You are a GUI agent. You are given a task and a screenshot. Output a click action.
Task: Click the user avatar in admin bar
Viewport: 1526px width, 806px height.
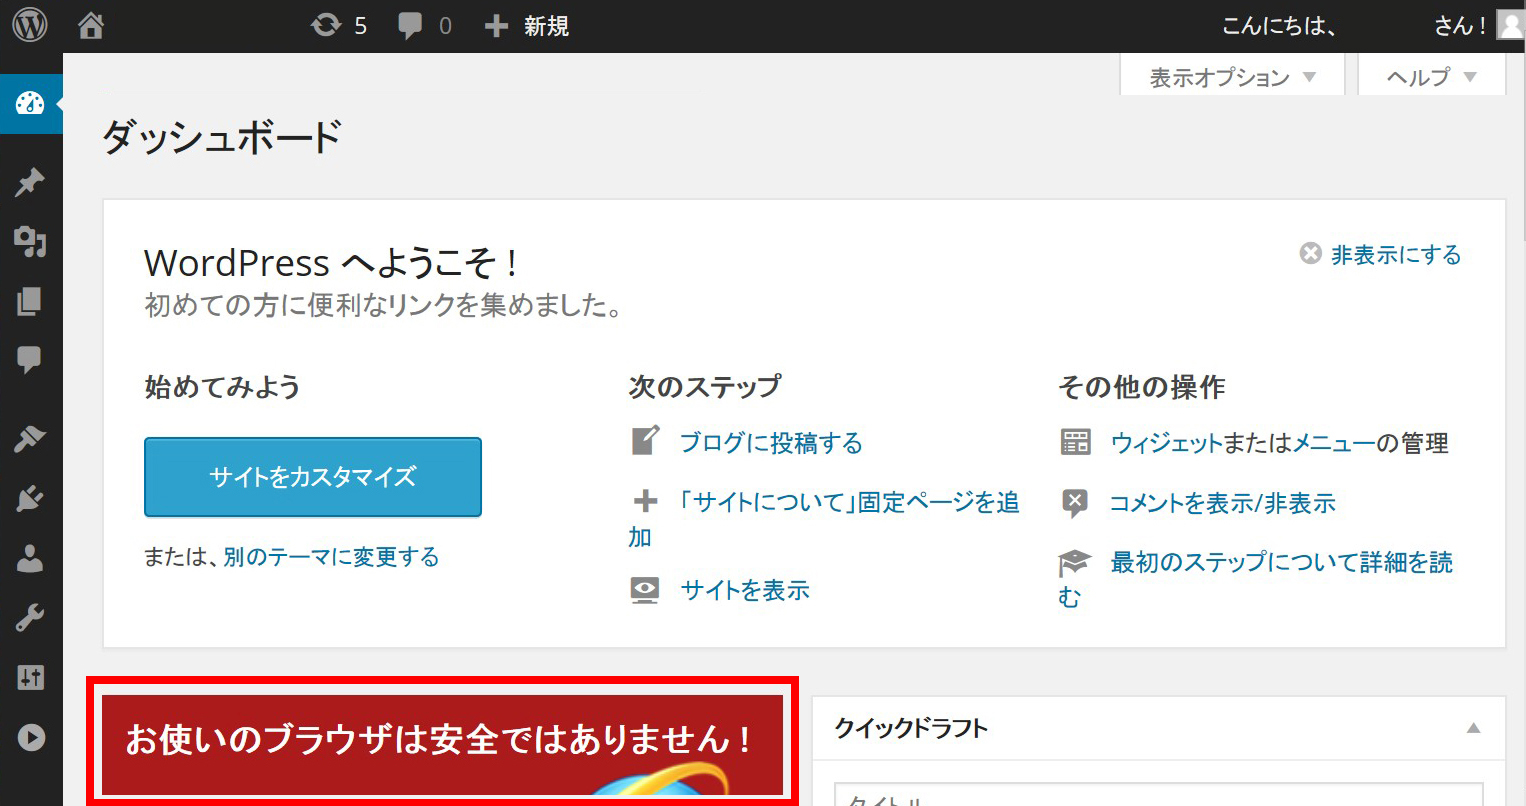click(x=1510, y=25)
